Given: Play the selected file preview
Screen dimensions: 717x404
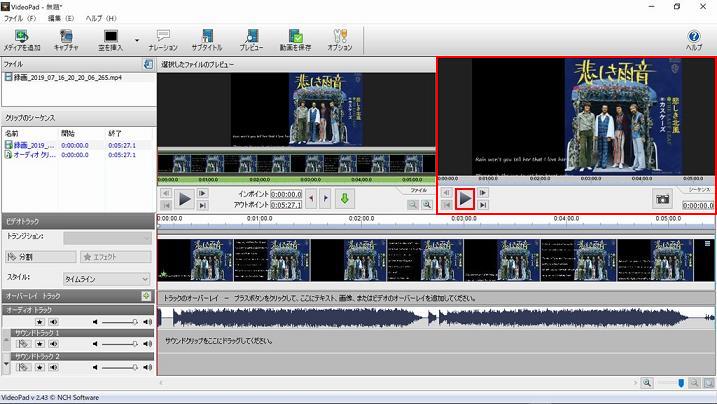Looking at the screenshot, I should pyautogui.click(x=184, y=199).
